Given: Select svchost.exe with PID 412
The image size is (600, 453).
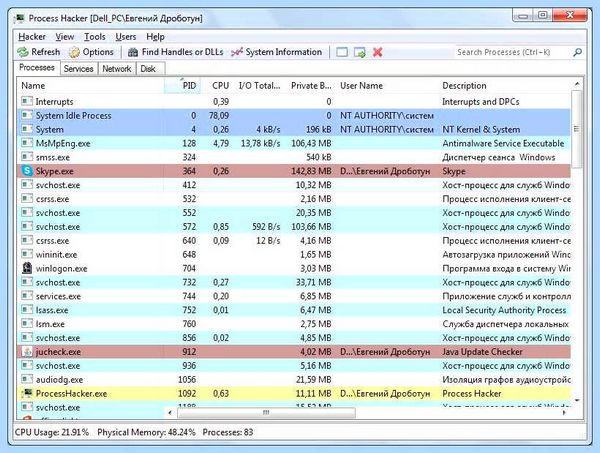Looking at the screenshot, I should [x=294, y=185].
